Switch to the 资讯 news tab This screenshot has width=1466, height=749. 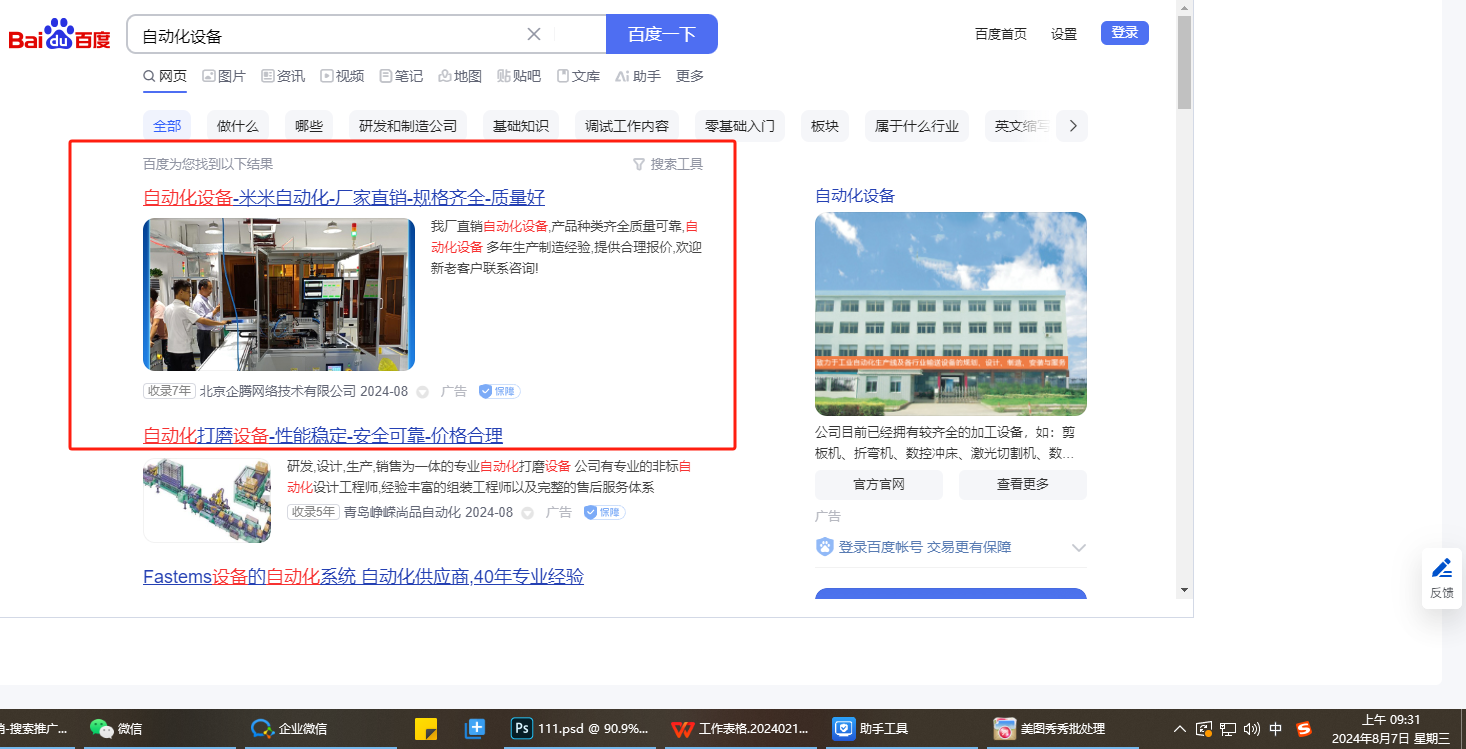(x=283, y=76)
